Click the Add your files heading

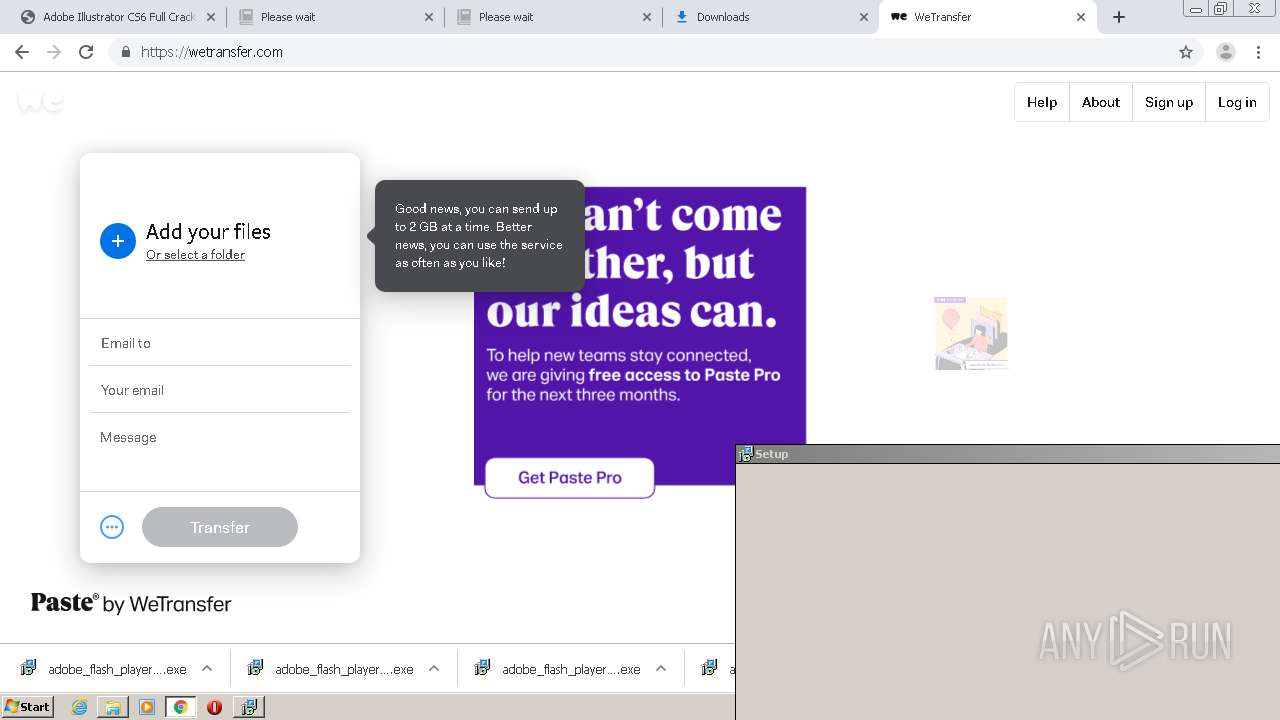point(208,231)
